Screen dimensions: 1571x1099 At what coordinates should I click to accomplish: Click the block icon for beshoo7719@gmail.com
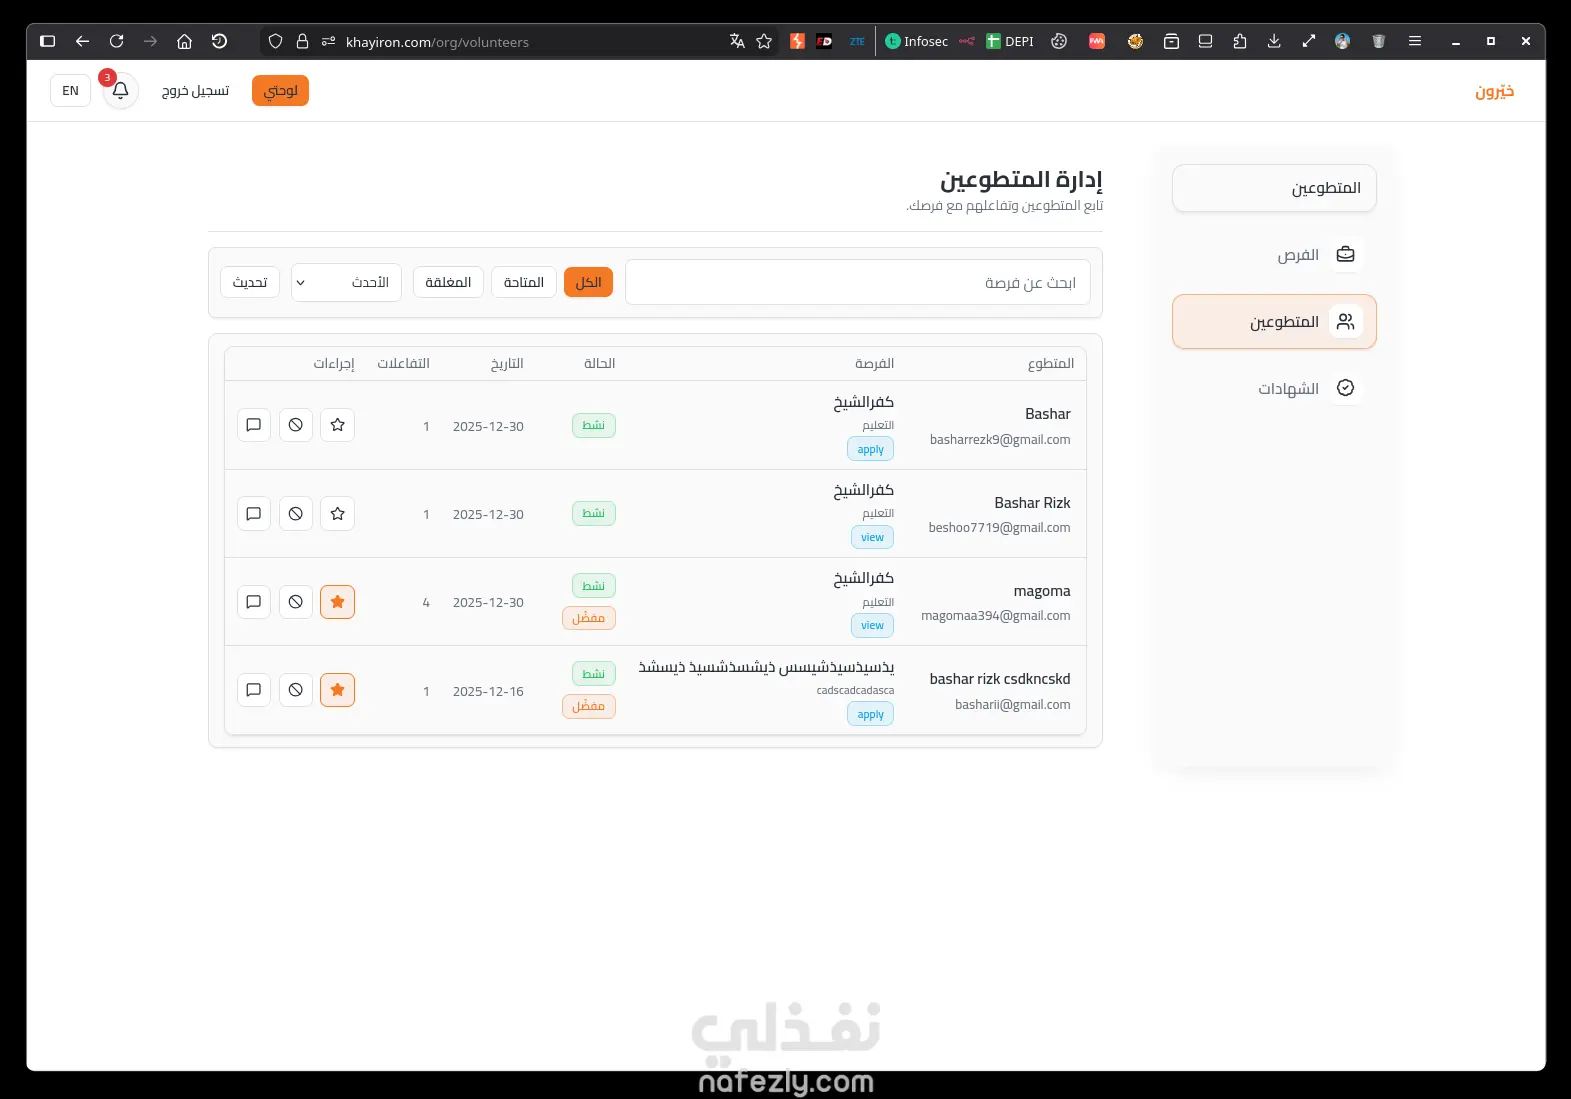pyautogui.click(x=296, y=513)
